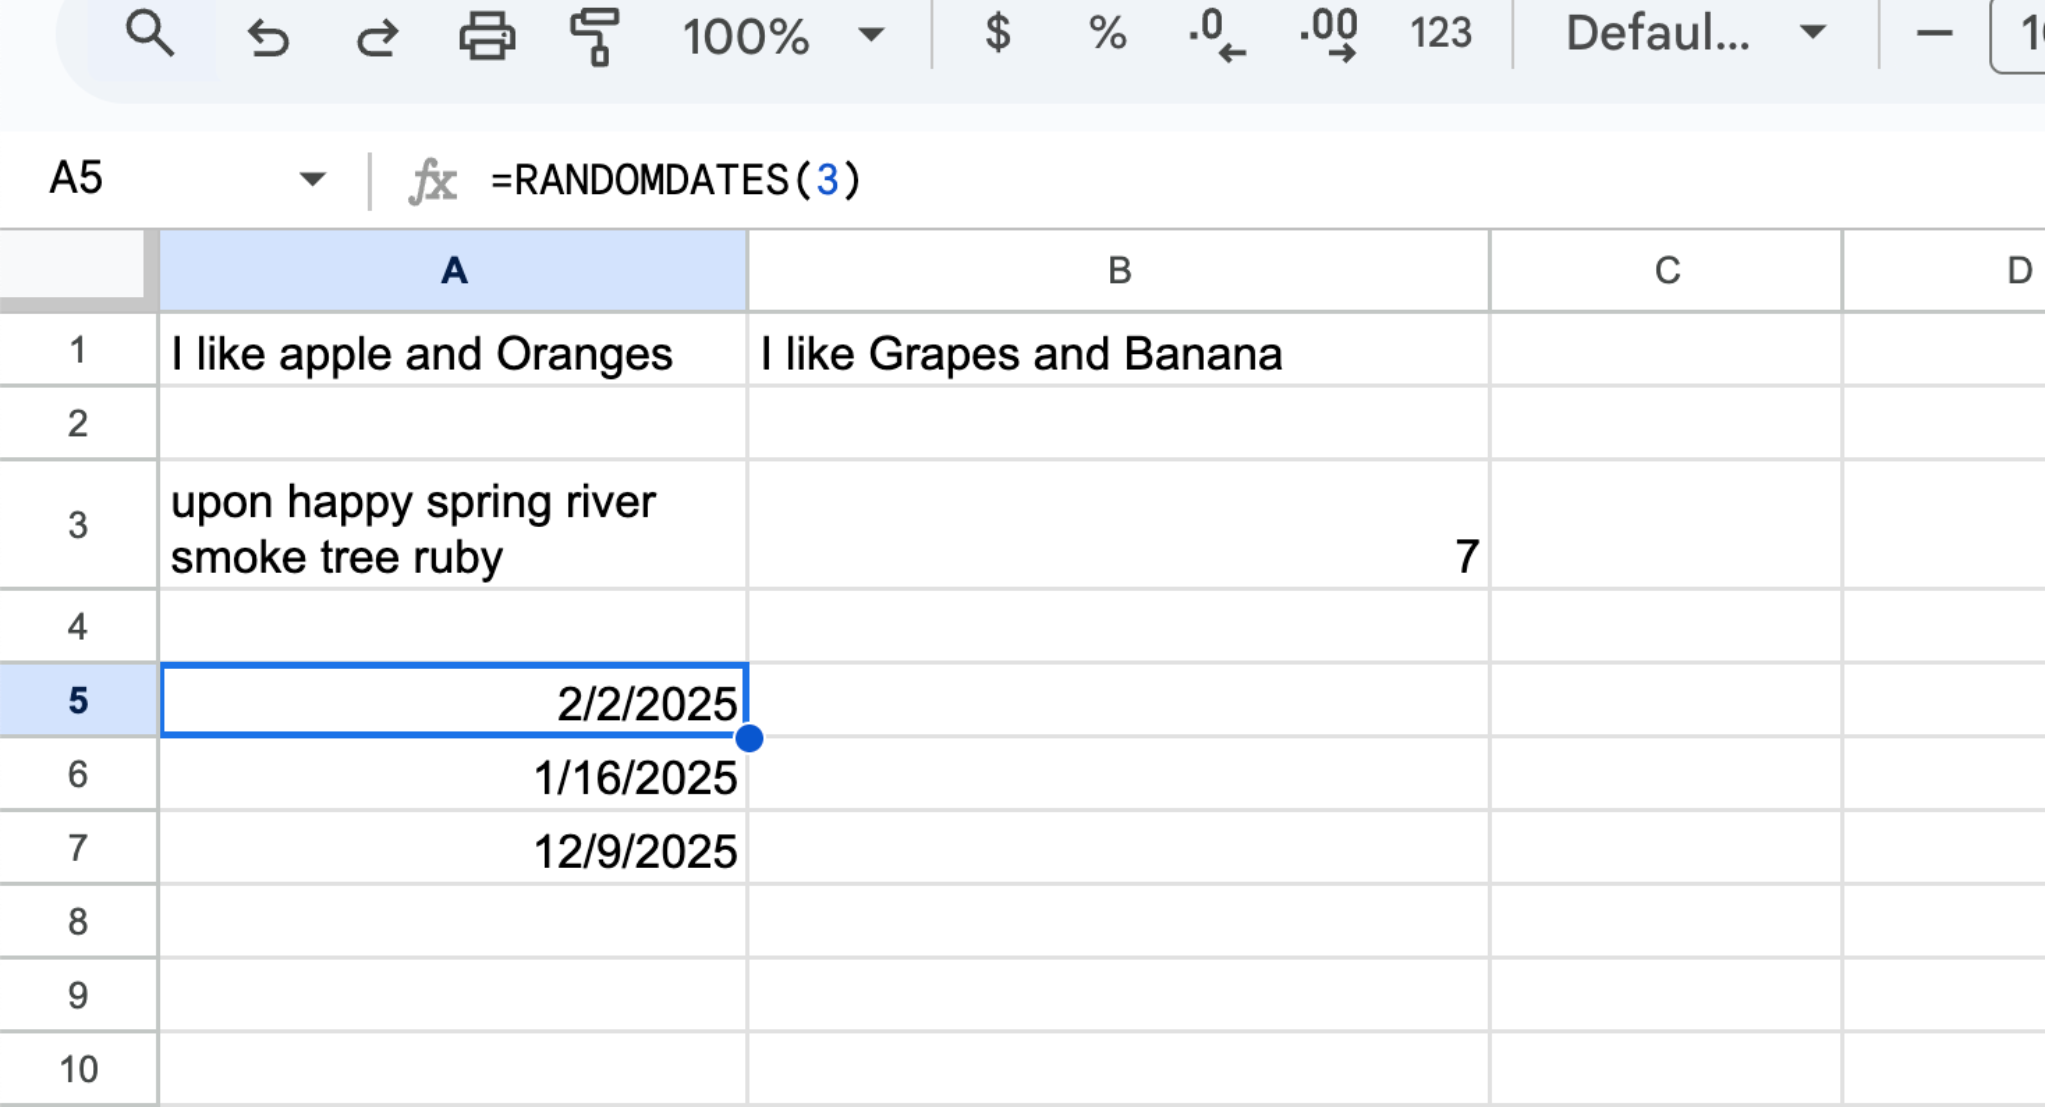Screen dimensions: 2045x1107
Task: Select column B header
Action: (1118, 271)
